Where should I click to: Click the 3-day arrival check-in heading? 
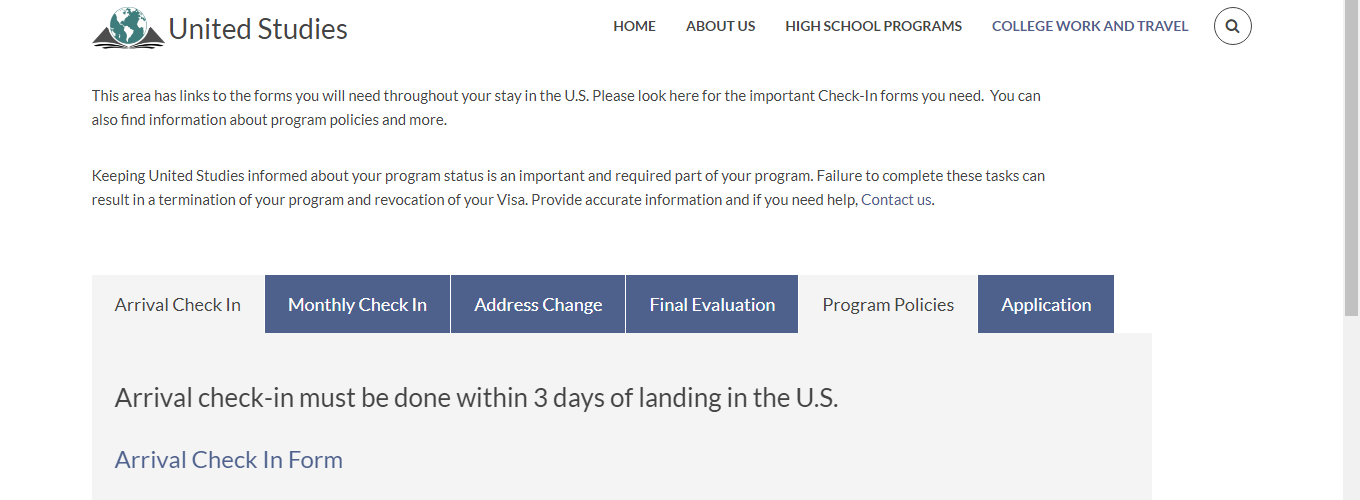[476, 398]
